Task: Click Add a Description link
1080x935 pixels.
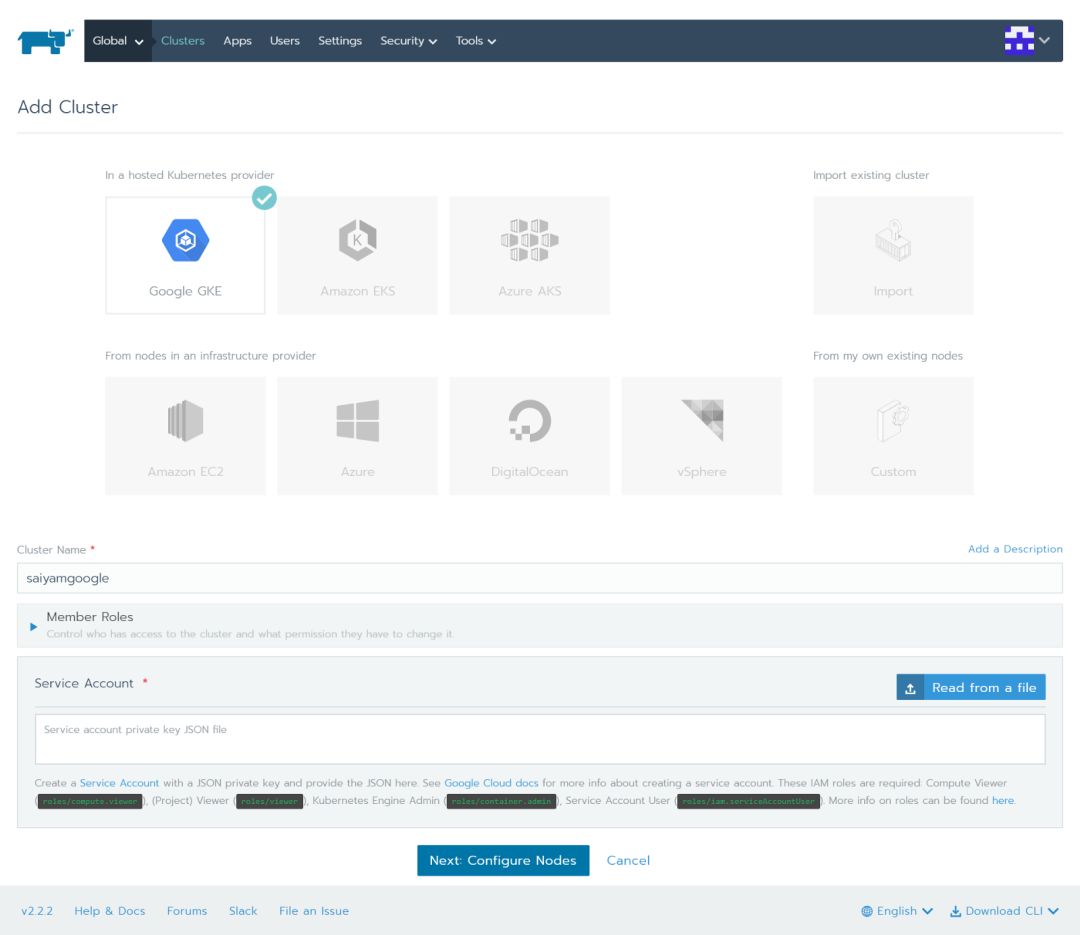Action: pyautogui.click(x=1015, y=549)
